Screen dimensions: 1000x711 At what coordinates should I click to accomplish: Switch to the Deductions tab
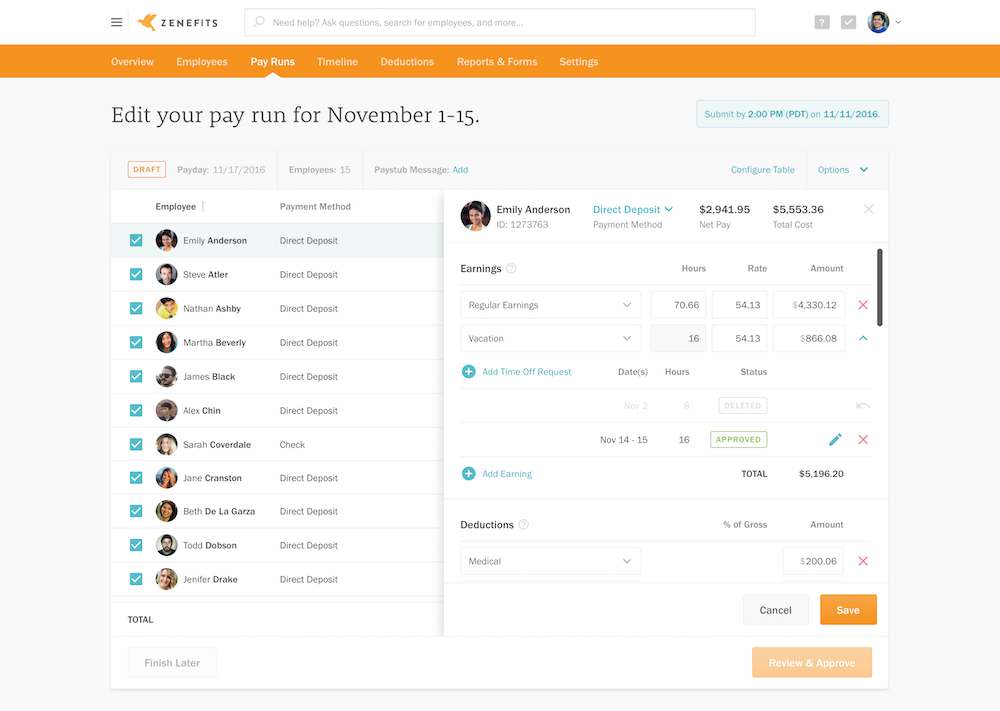pos(407,62)
